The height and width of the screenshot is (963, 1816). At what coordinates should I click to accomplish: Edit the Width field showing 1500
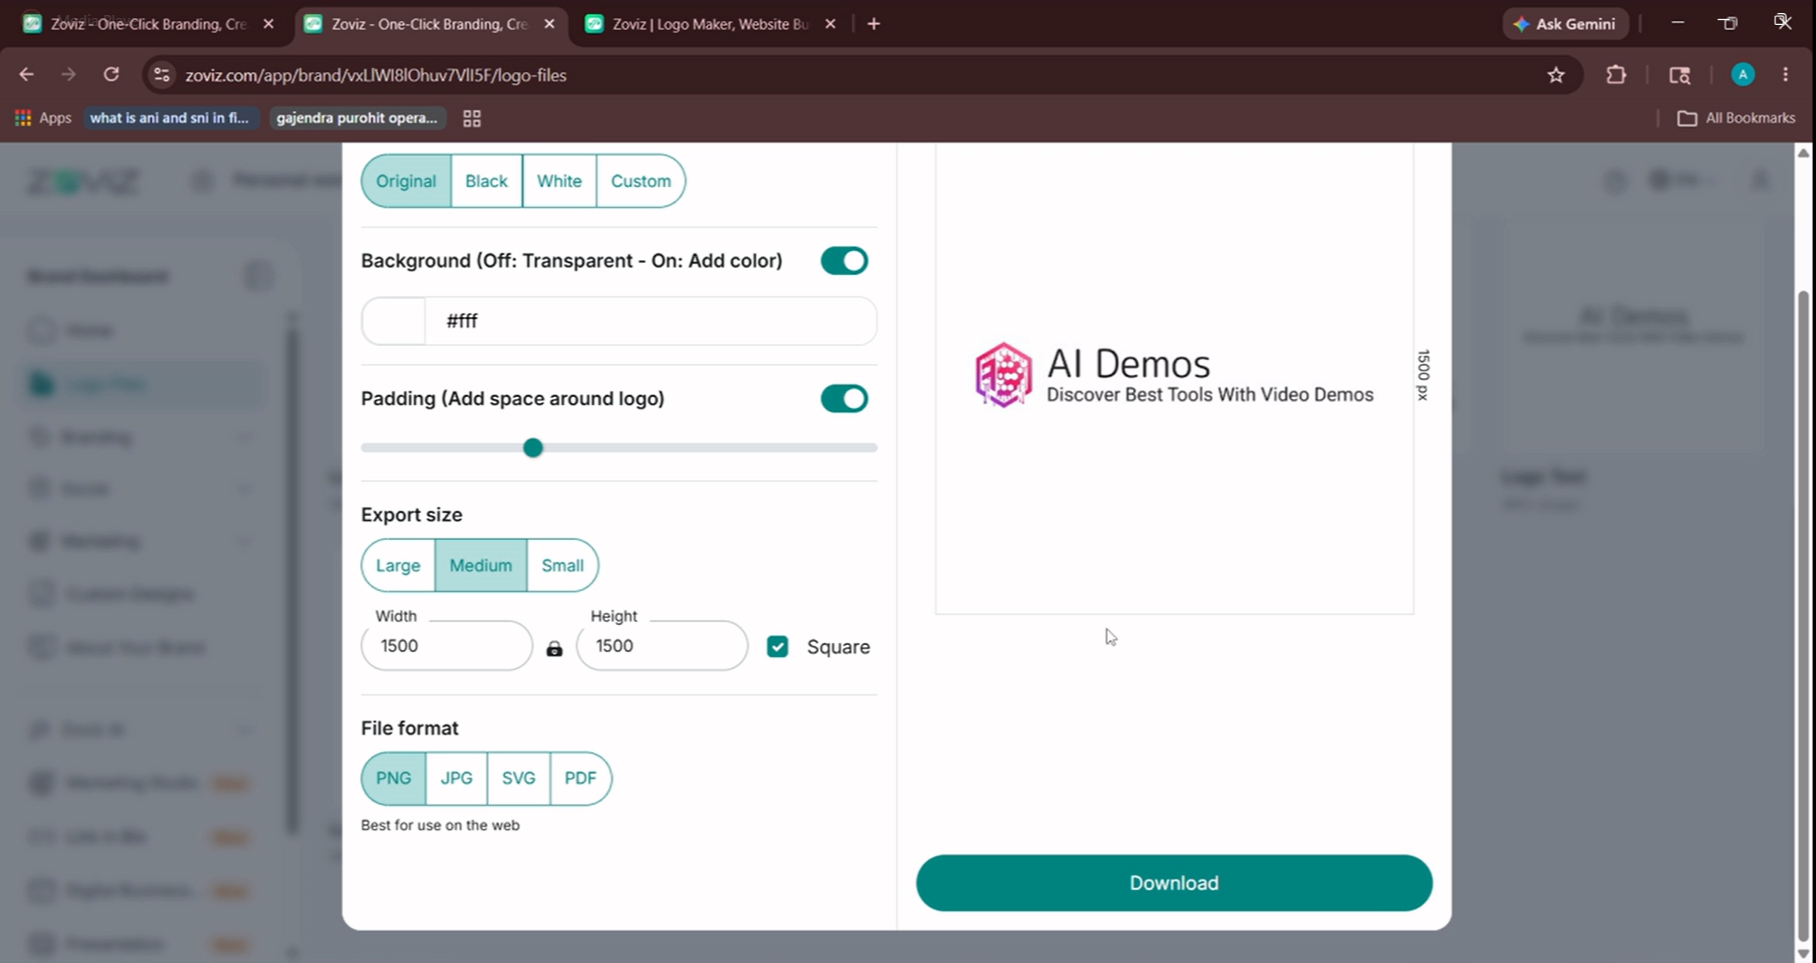(x=447, y=646)
